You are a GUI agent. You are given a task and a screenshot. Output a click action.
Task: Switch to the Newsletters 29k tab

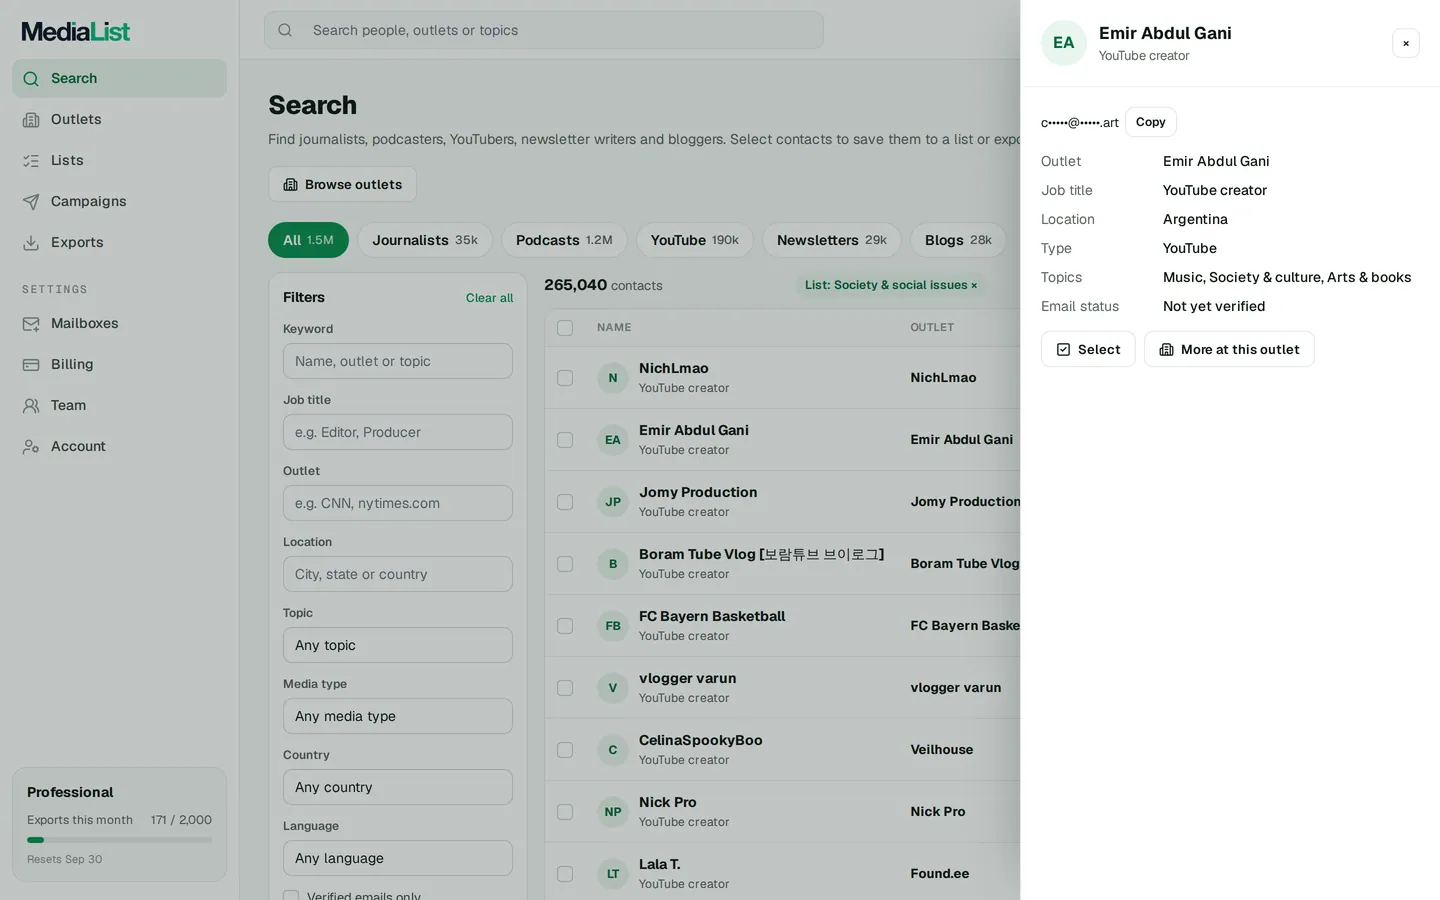(x=832, y=240)
